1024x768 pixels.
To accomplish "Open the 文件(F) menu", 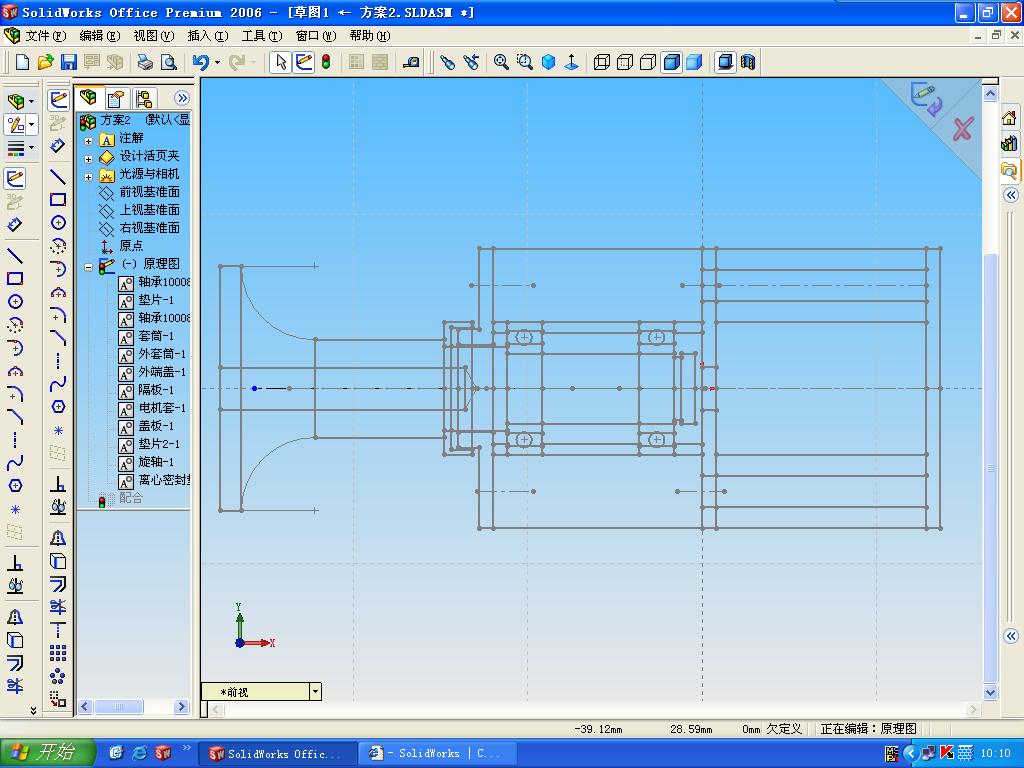I will point(46,35).
